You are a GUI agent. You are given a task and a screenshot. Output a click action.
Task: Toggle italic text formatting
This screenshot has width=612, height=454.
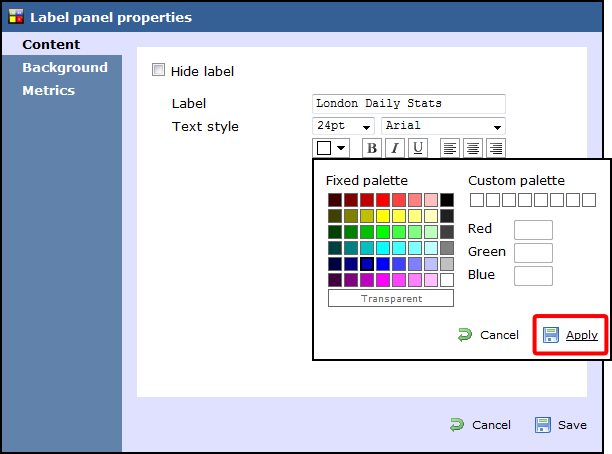pyautogui.click(x=395, y=148)
